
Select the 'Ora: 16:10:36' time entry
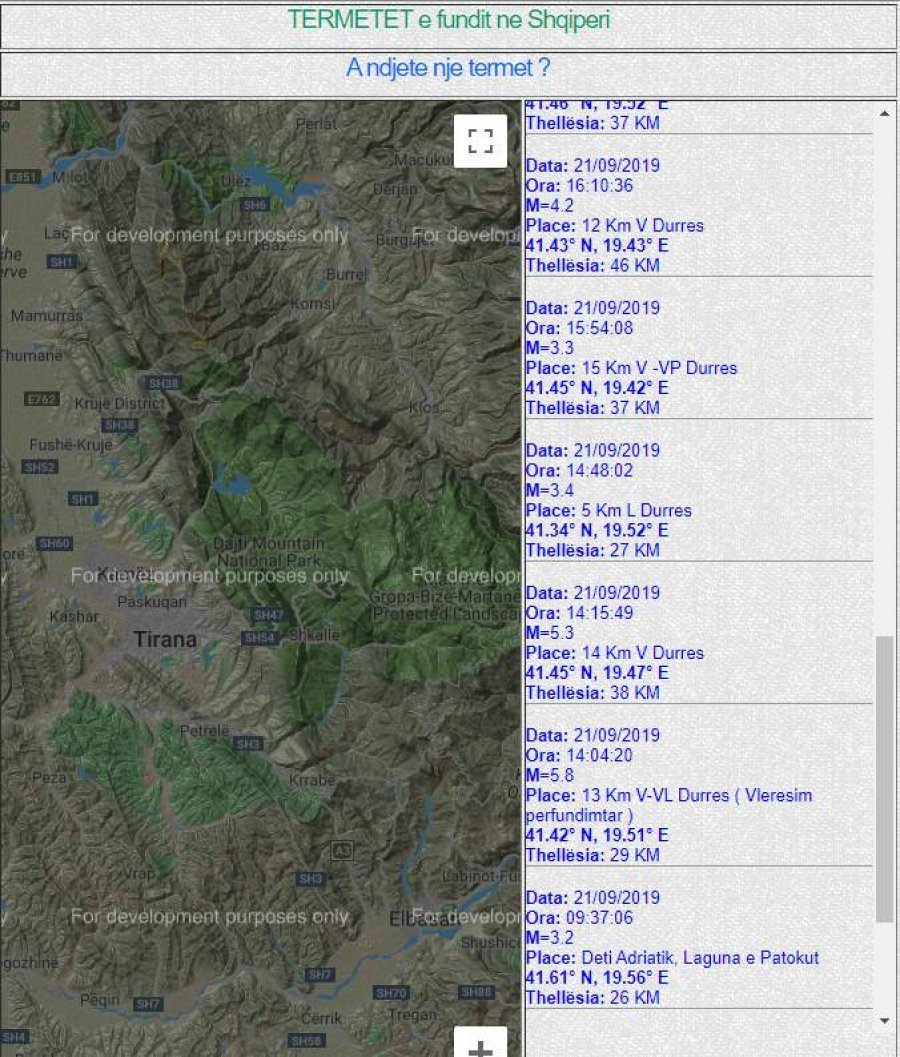pos(579,186)
